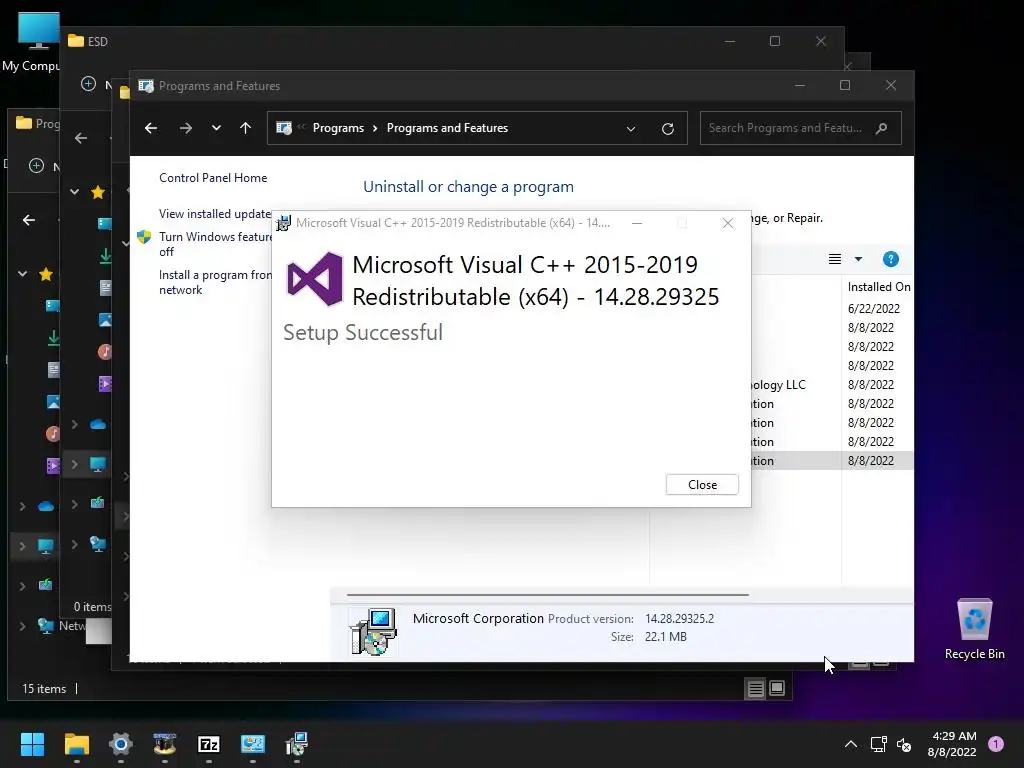Show hidden tray icons chevron
This screenshot has width=1024, height=768.
(x=851, y=744)
